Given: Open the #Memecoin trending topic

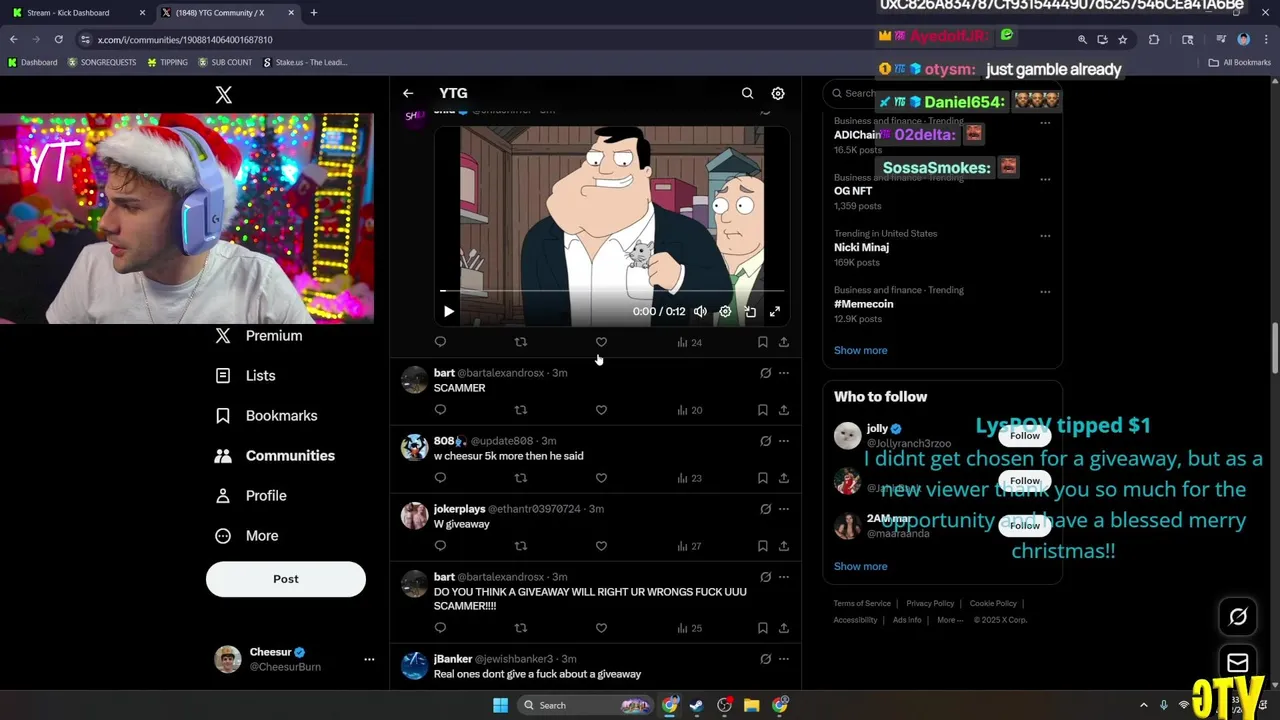Looking at the screenshot, I should 864,304.
